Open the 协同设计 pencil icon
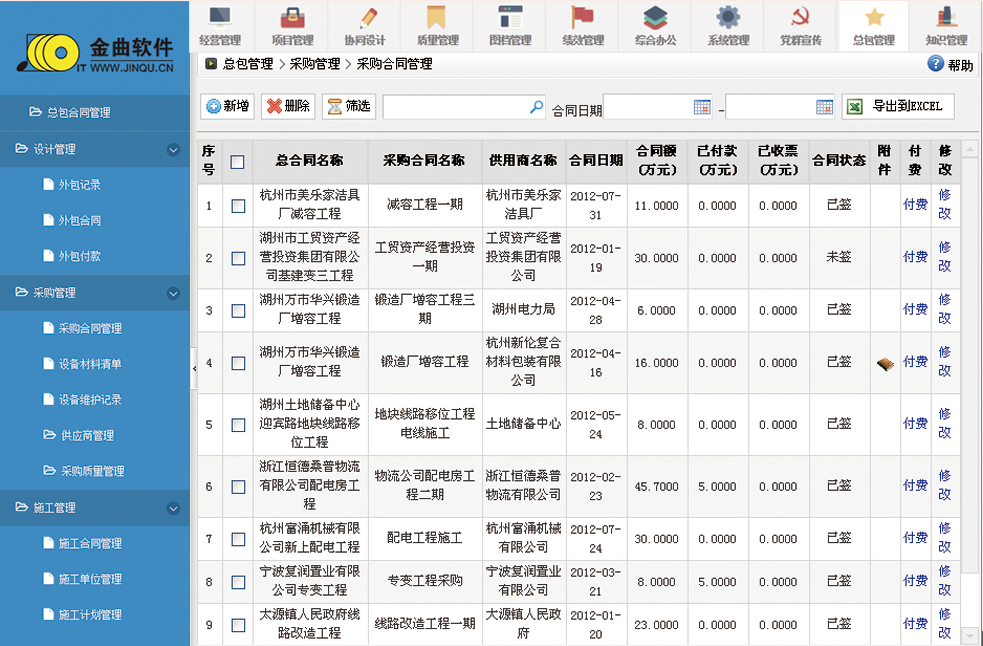983x646 pixels. (x=365, y=18)
